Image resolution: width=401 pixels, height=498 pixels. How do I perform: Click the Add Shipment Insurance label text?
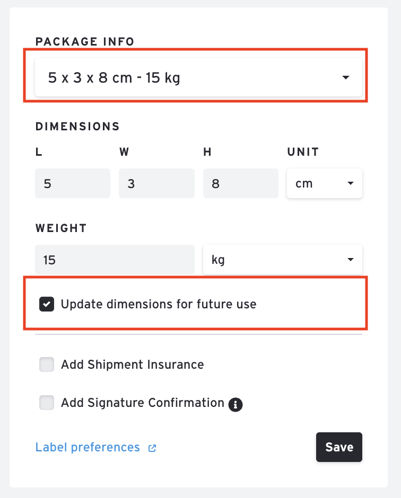[132, 365]
